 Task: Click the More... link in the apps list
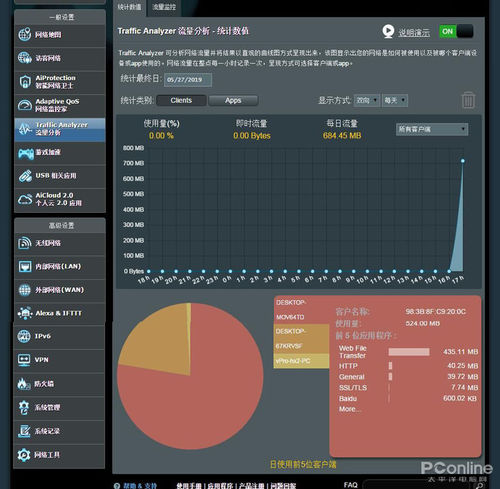click(349, 409)
